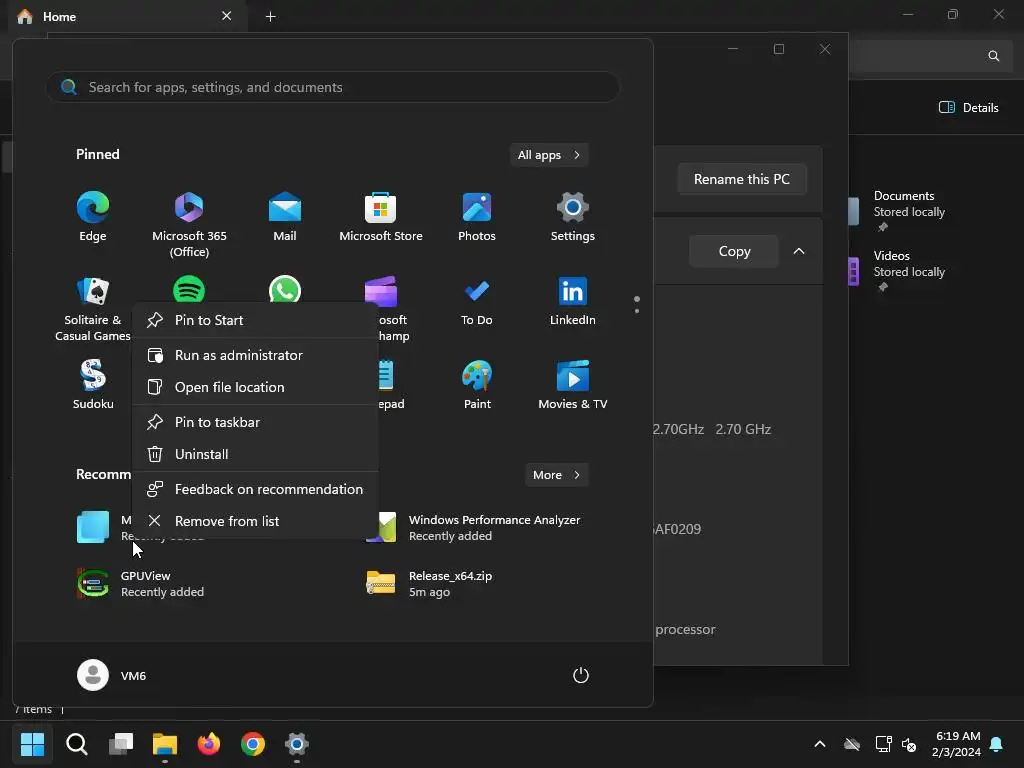The image size is (1024, 768).
Task: Show hidden system tray icons
Action: [820, 744]
